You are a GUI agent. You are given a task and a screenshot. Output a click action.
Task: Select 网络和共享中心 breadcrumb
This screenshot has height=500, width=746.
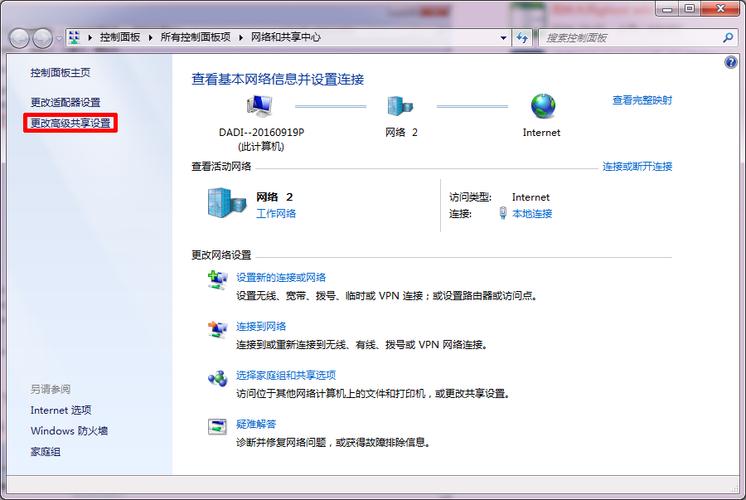point(286,37)
